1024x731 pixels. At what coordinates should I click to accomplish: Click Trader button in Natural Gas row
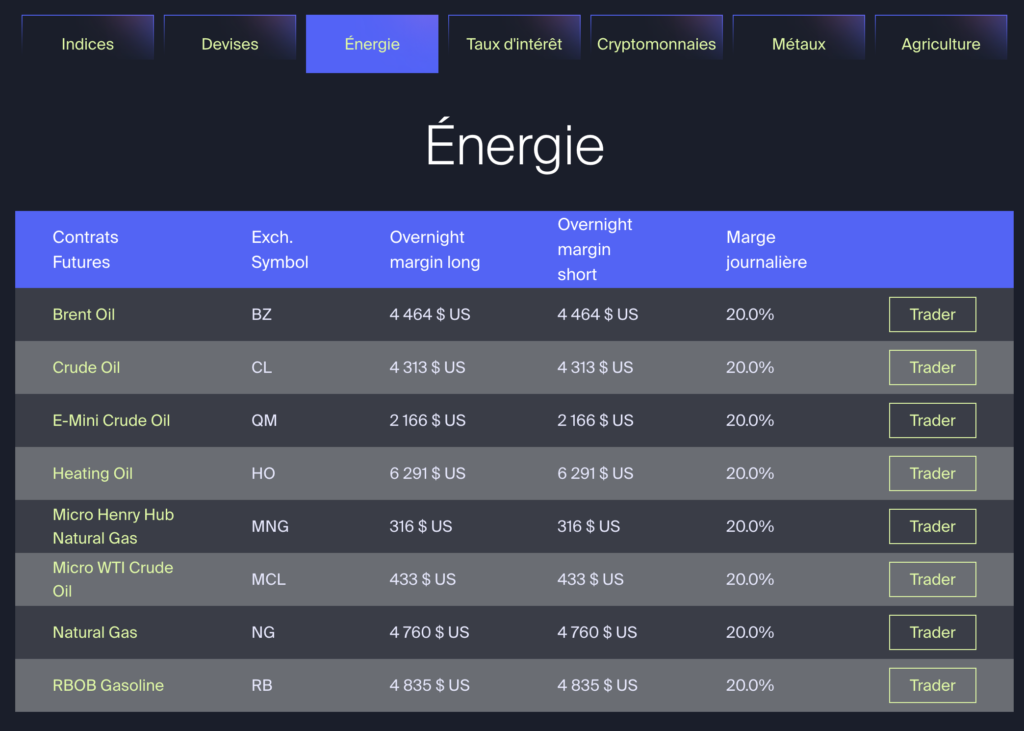(932, 632)
